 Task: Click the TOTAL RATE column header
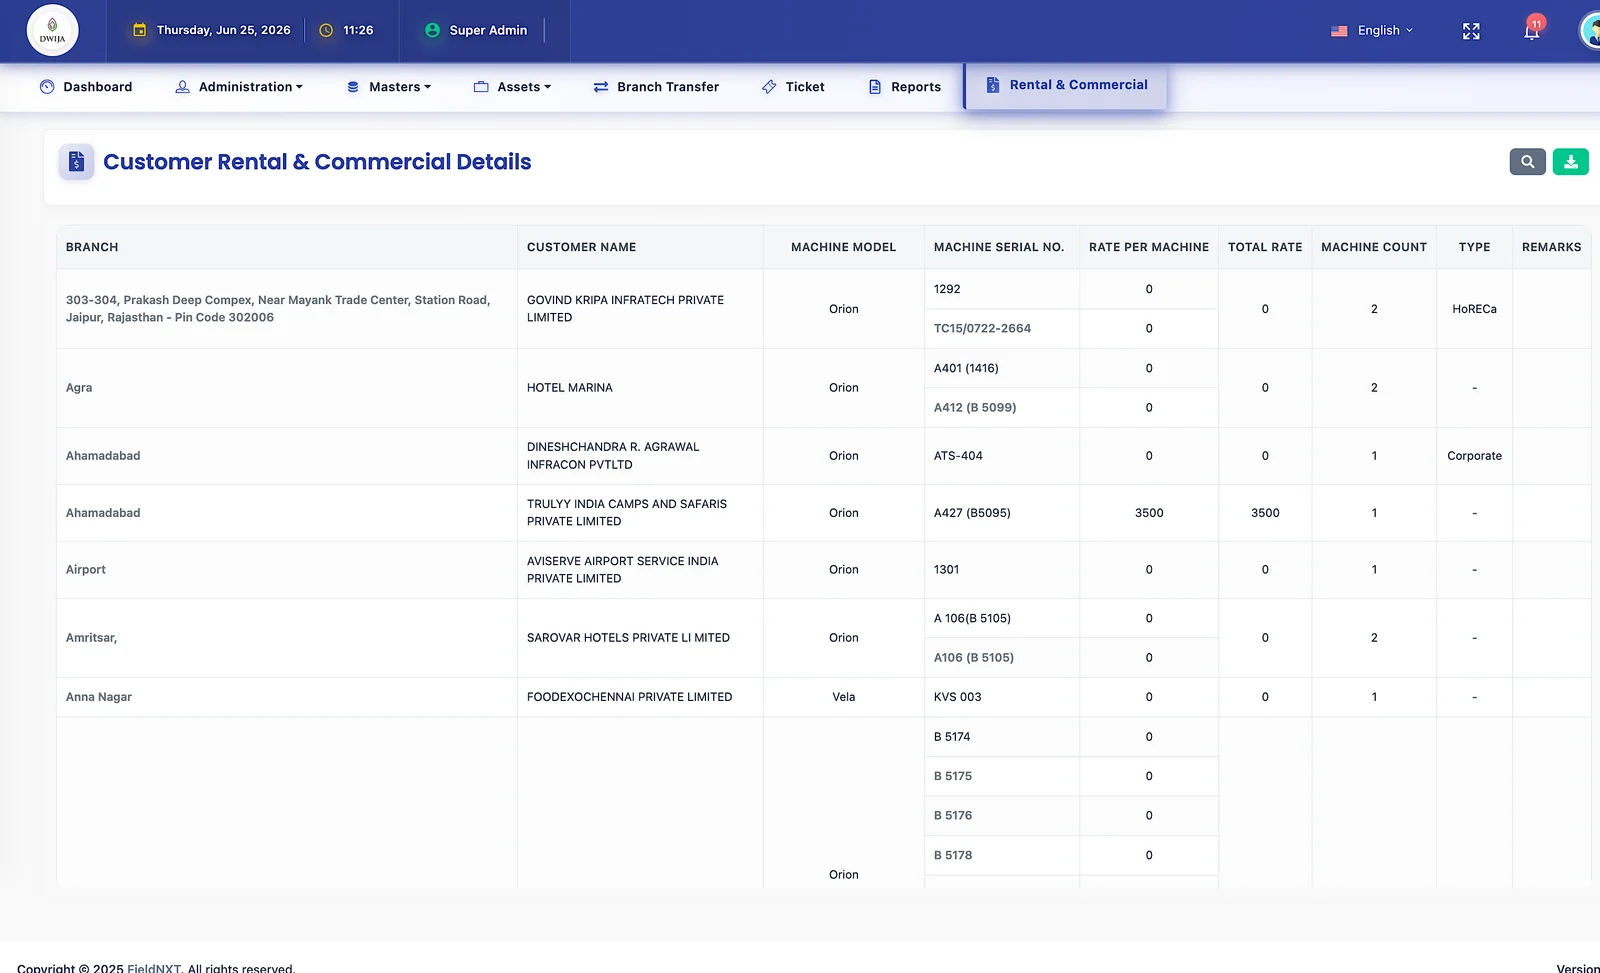(1265, 247)
